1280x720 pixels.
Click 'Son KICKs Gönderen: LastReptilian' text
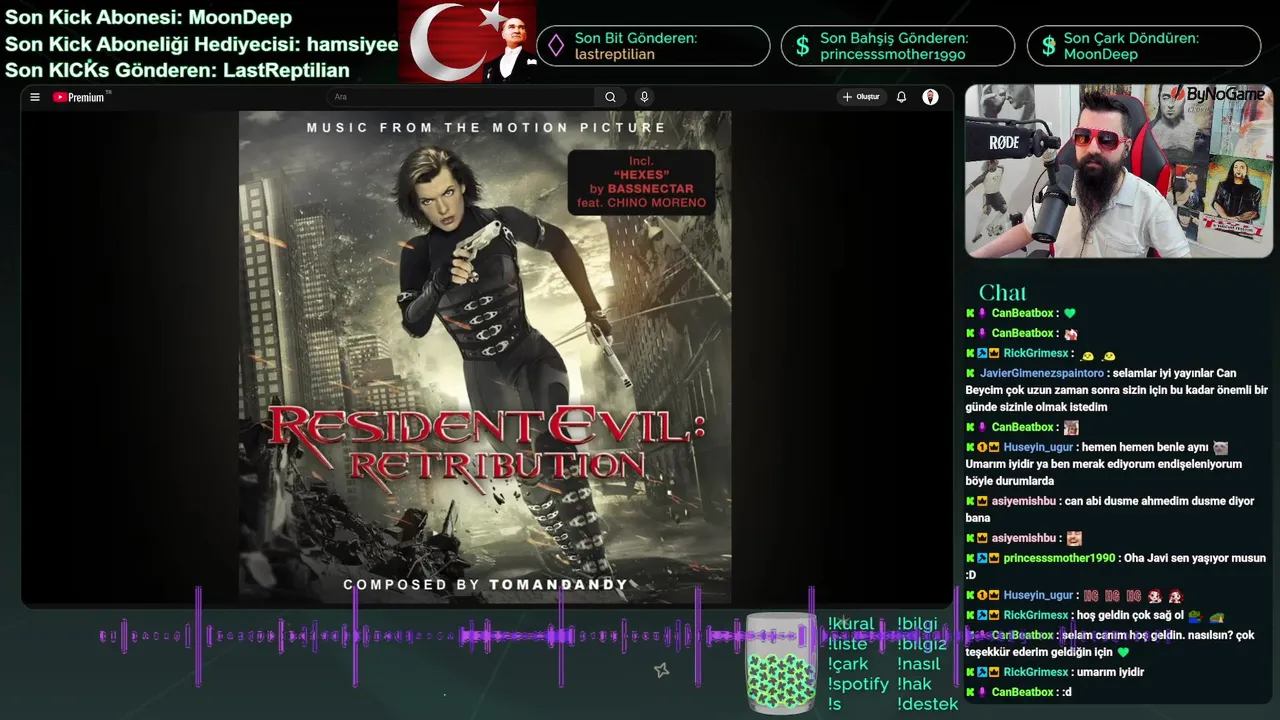[177, 70]
